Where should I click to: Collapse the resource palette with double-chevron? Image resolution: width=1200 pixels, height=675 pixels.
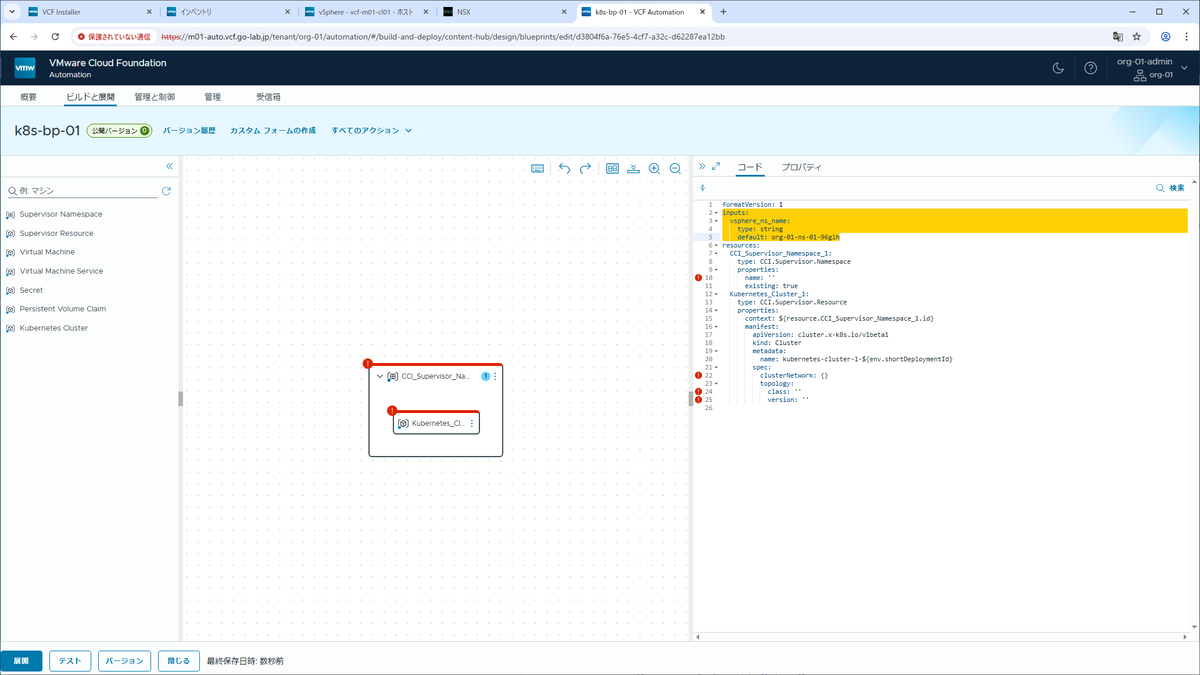(x=169, y=166)
